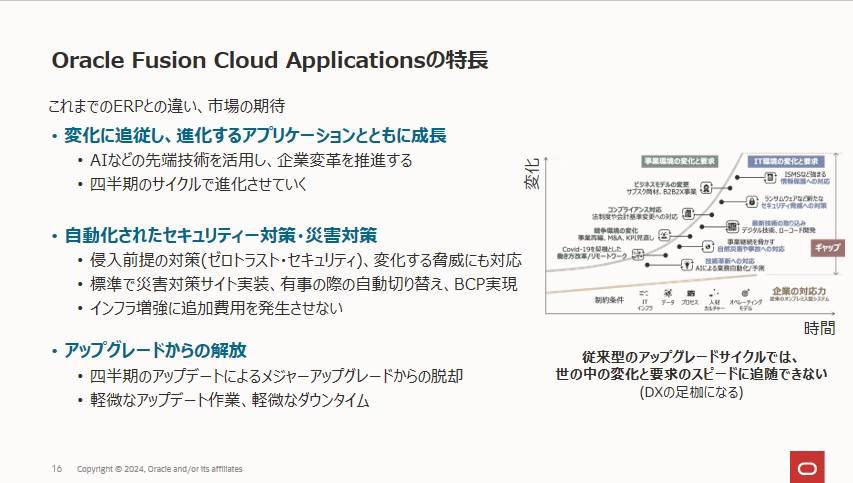Click the icon beside Covid-19 リモートワーク label
853x483 pixels.
click(638, 254)
